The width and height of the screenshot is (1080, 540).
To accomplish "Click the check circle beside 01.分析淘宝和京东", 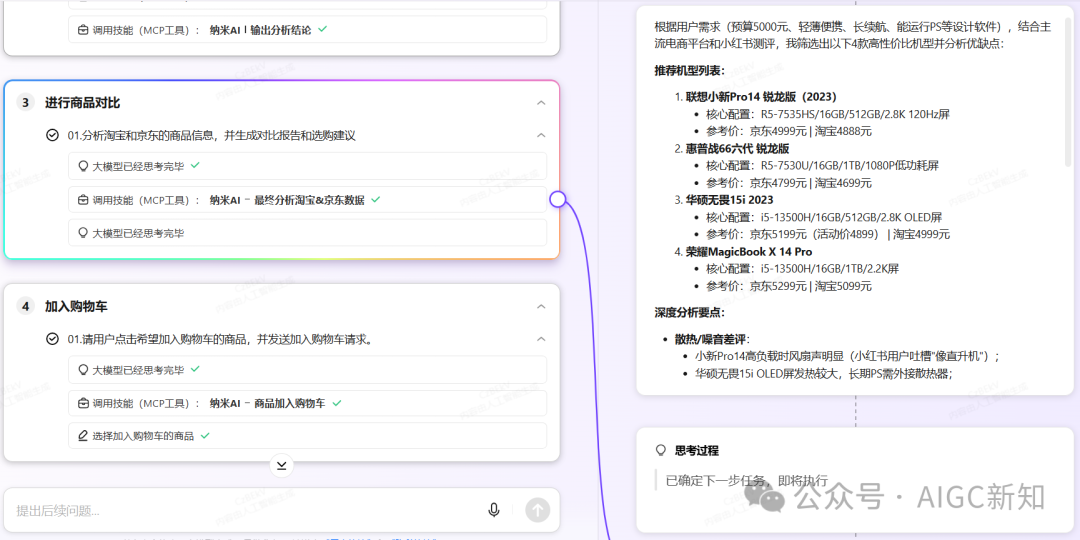I will [x=52, y=136].
